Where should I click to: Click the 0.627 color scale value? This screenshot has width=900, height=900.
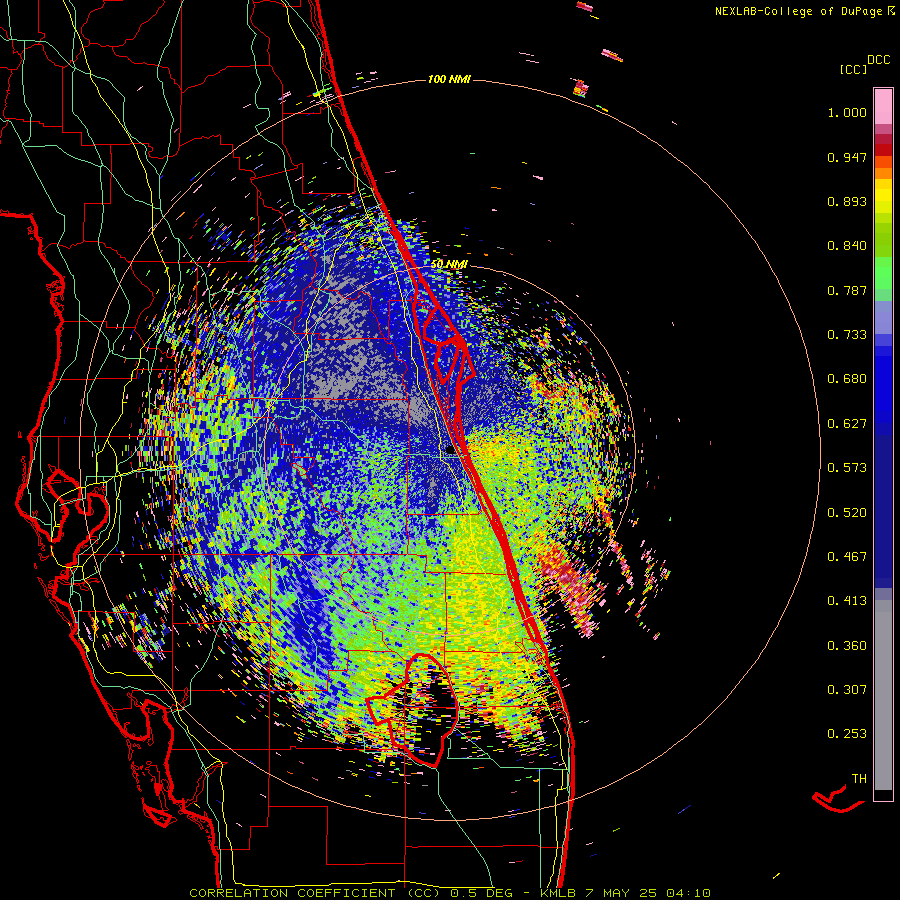point(847,424)
